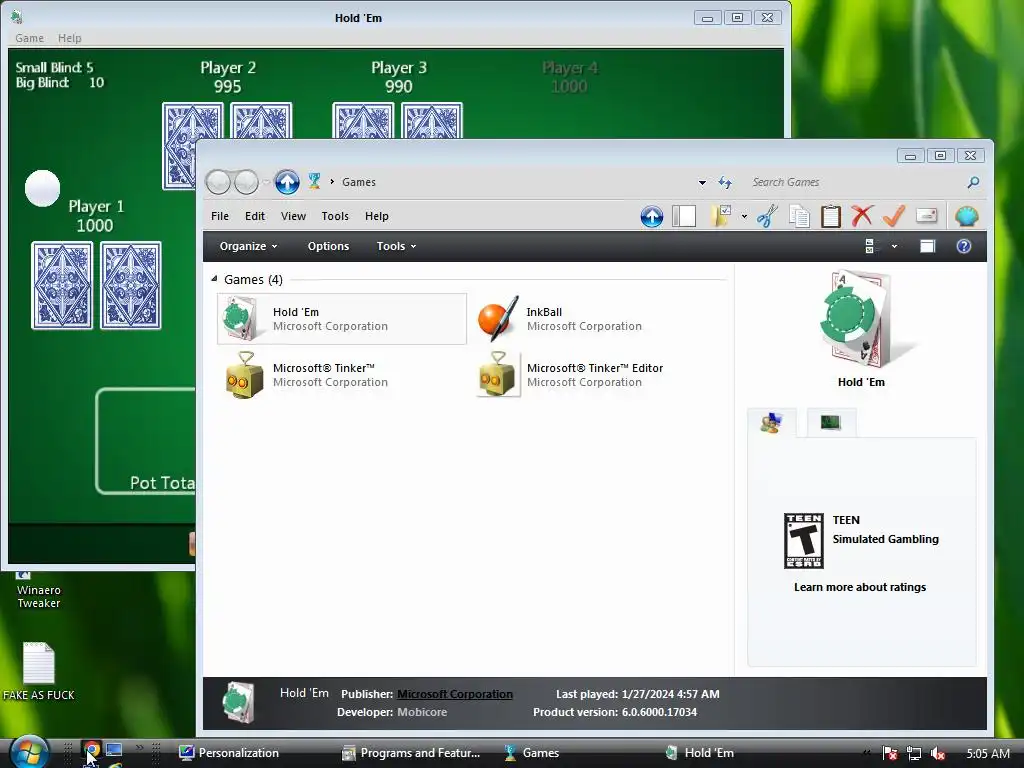Expand the view options arrow in command bar
The image size is (1024, 768).
coord(894,246)
